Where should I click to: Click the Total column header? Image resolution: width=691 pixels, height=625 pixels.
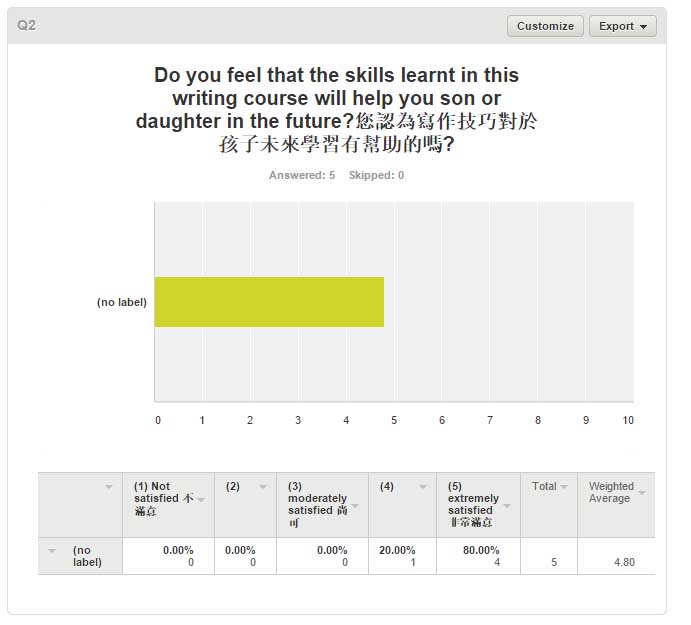coord(544,486)
